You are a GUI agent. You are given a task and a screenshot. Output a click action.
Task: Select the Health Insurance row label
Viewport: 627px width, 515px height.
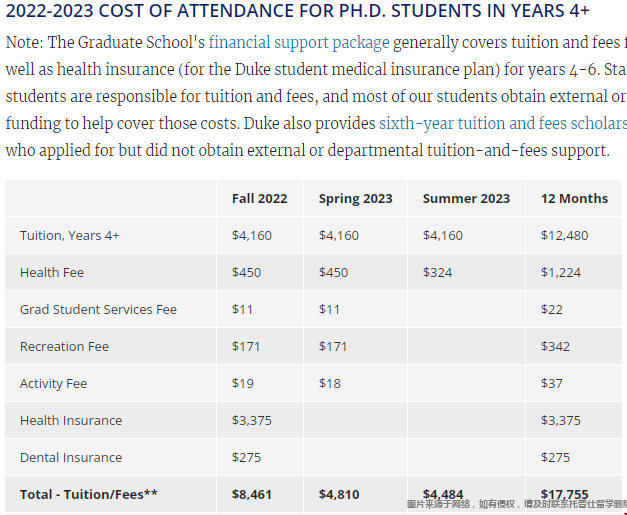[71, 420]
